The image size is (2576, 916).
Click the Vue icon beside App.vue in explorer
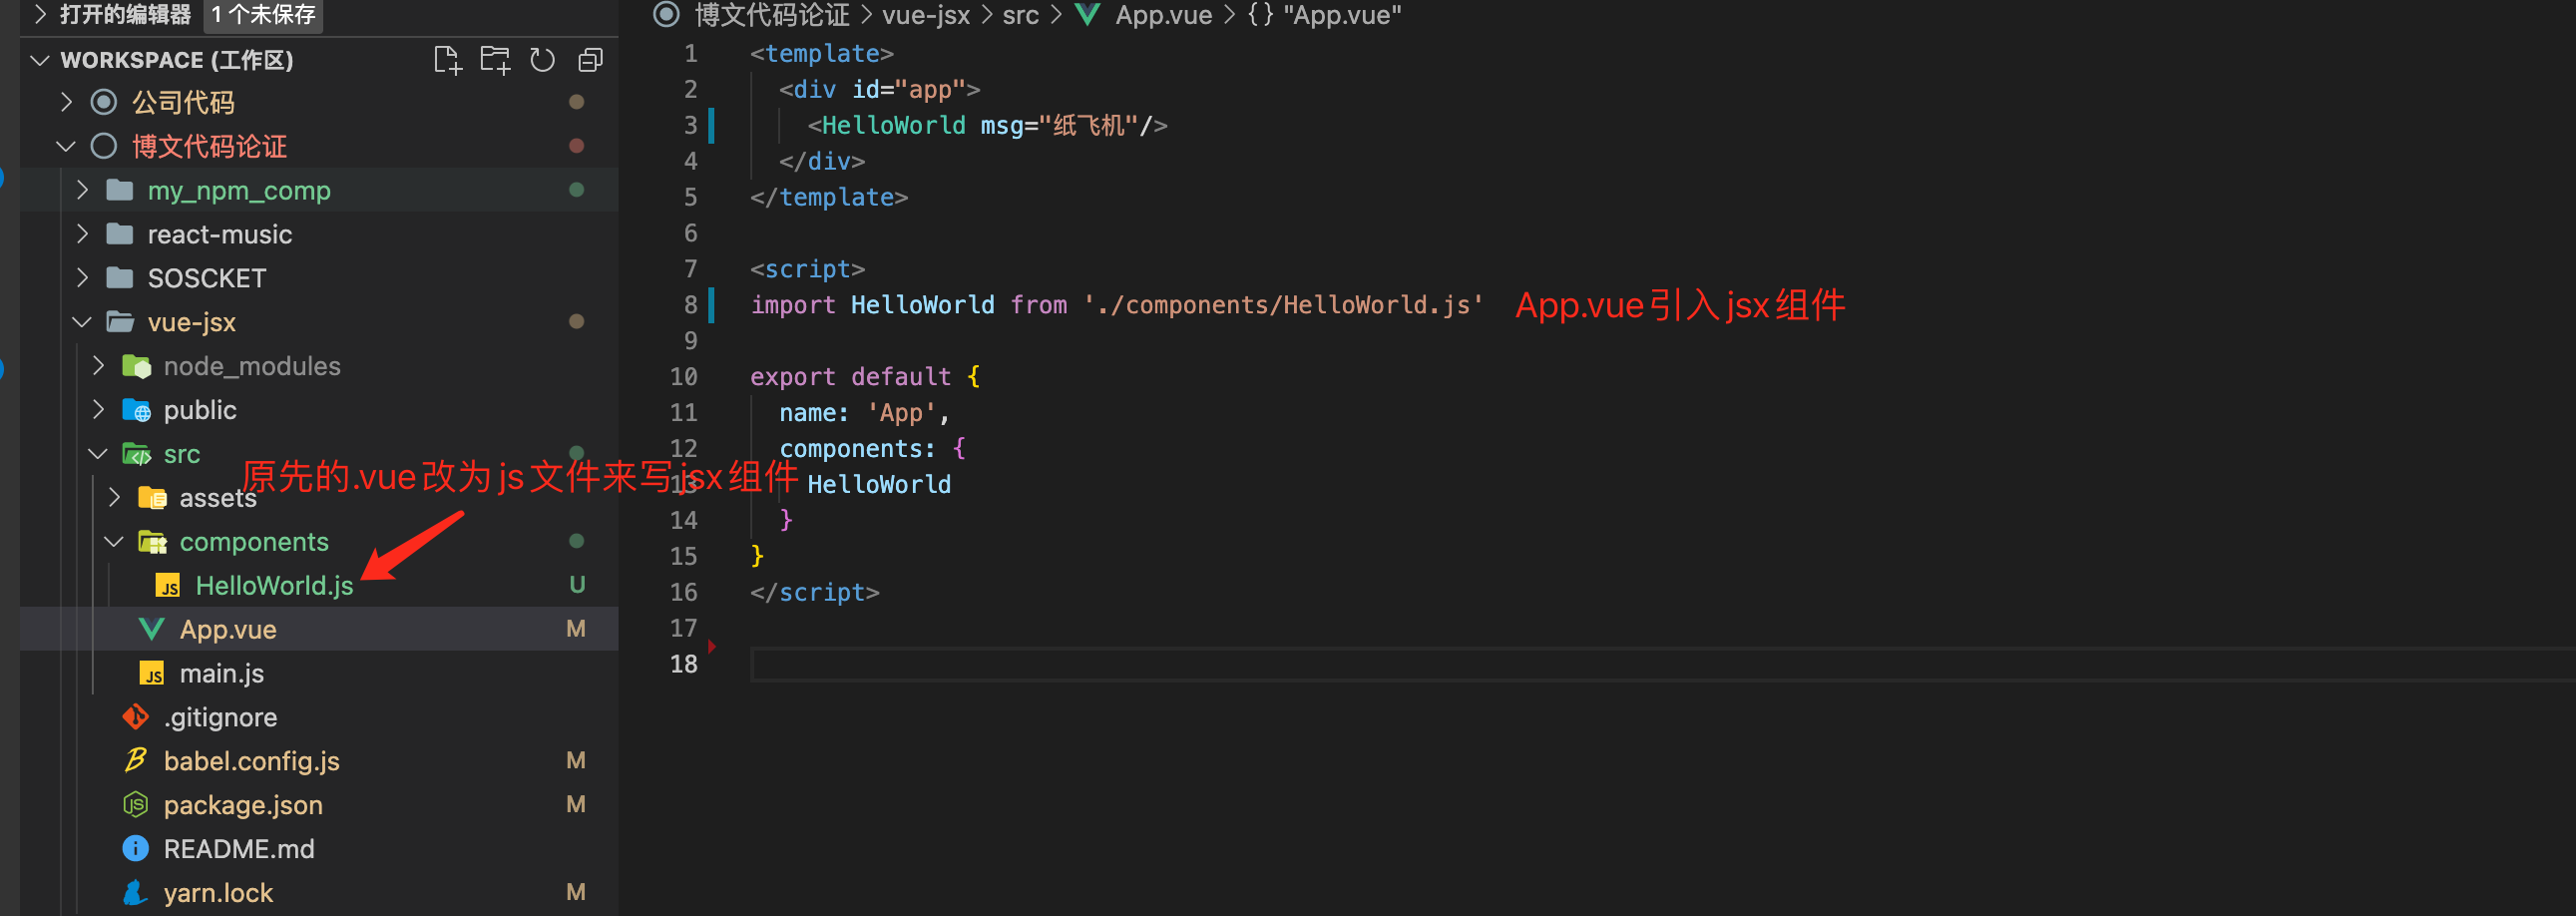point(151,629)
